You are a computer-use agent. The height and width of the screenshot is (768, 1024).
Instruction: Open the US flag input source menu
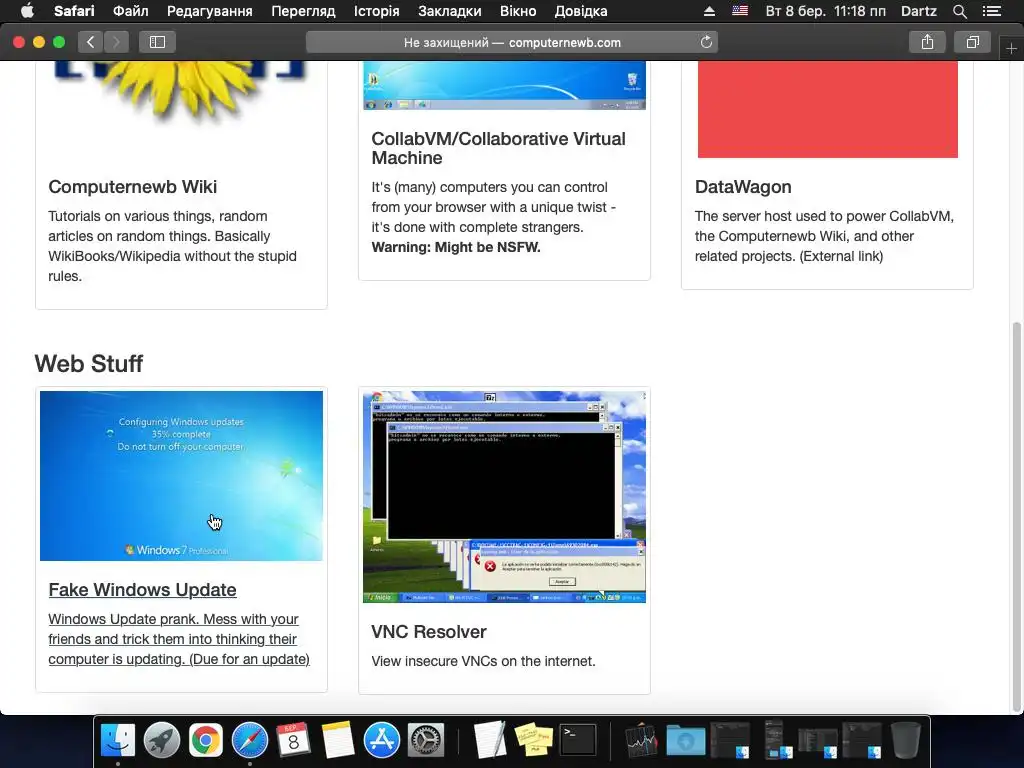click(x=740, y=11)
